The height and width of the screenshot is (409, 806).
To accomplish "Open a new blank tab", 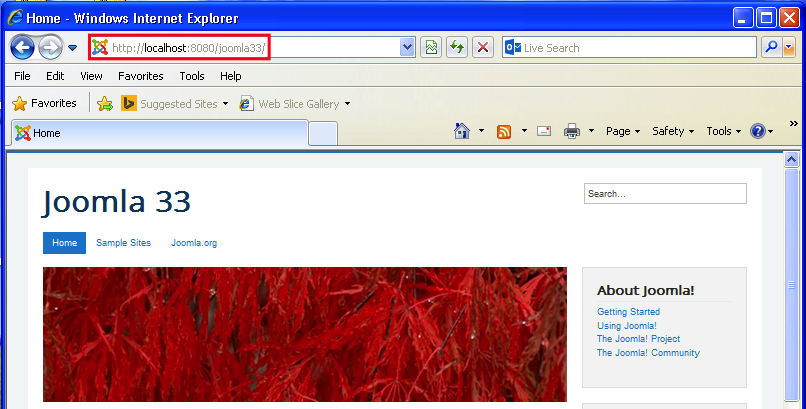I will point(323,134).
